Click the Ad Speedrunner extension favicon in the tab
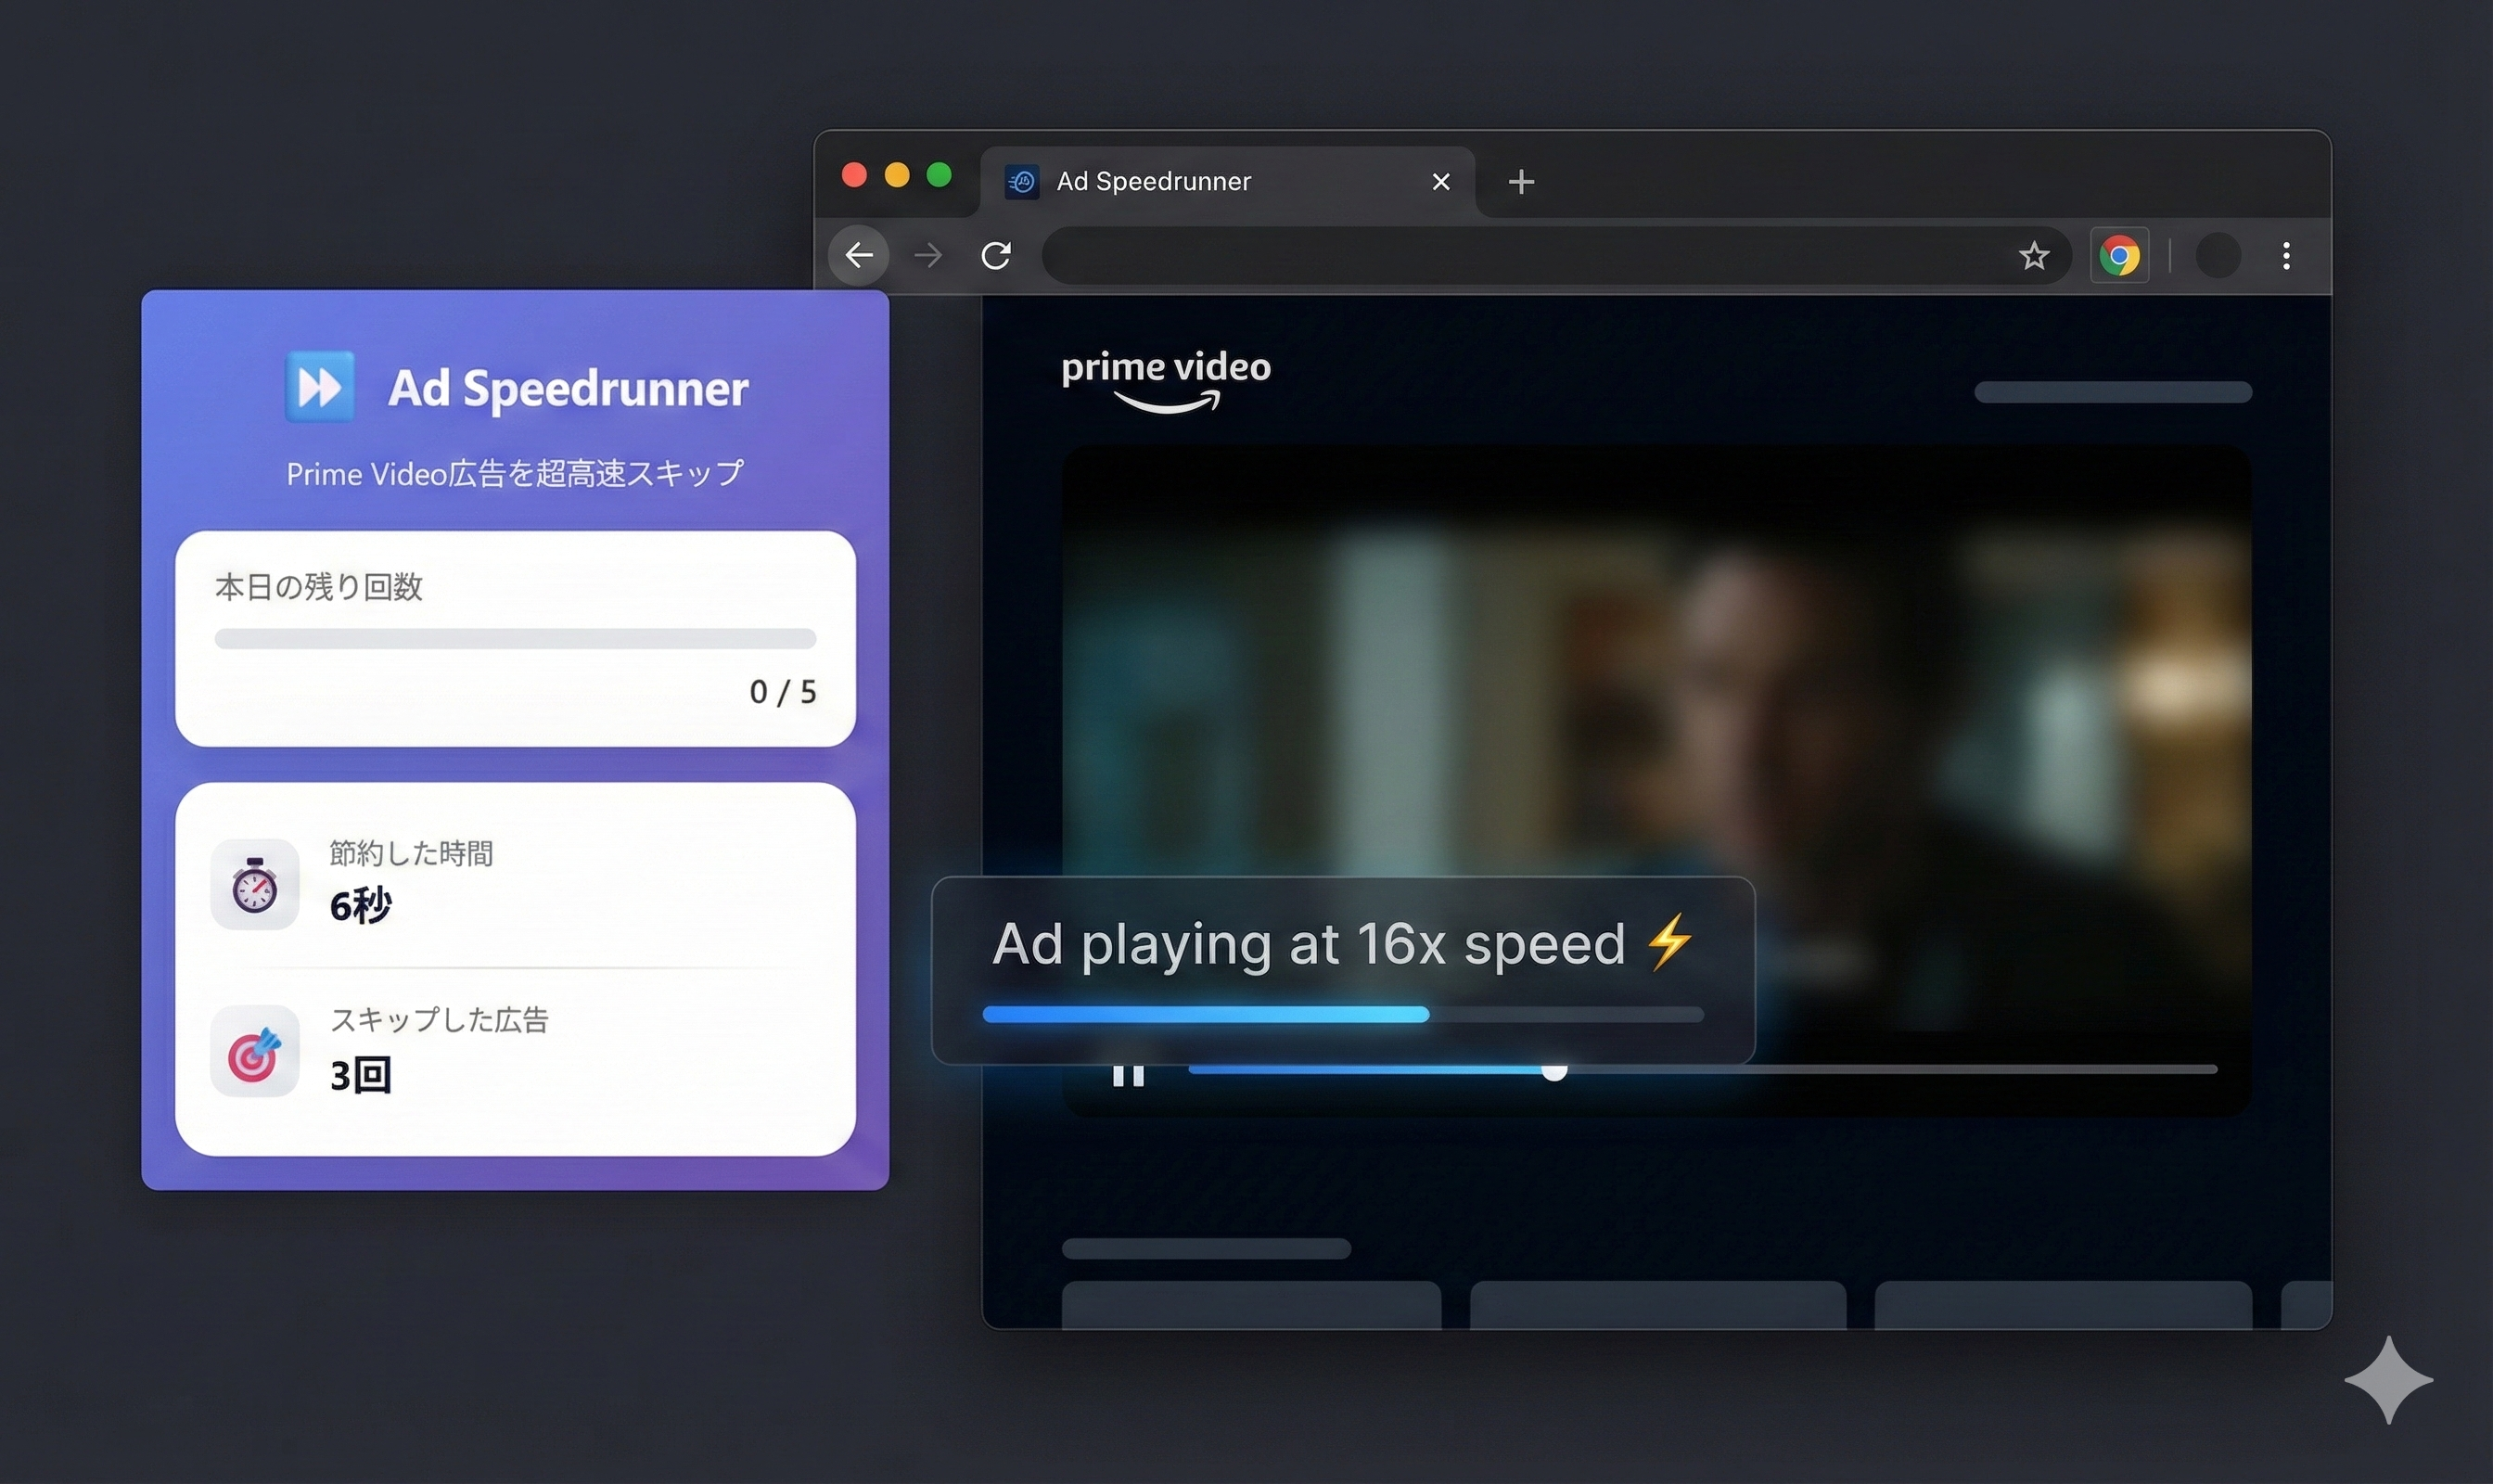The image size is (2493, 1484). point(1020,181)
